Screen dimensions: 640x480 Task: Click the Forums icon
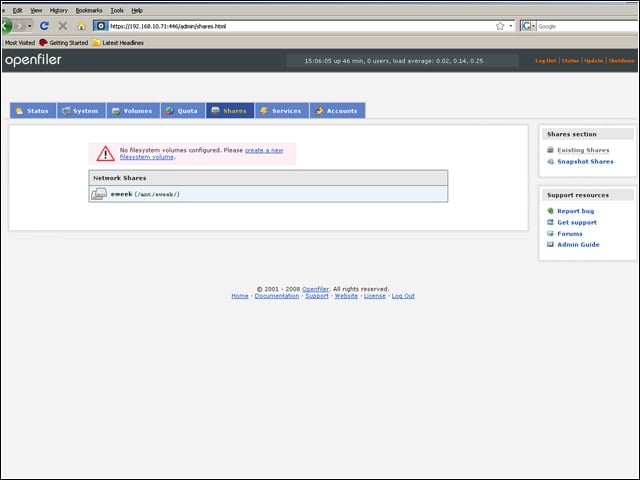(550, 233)
